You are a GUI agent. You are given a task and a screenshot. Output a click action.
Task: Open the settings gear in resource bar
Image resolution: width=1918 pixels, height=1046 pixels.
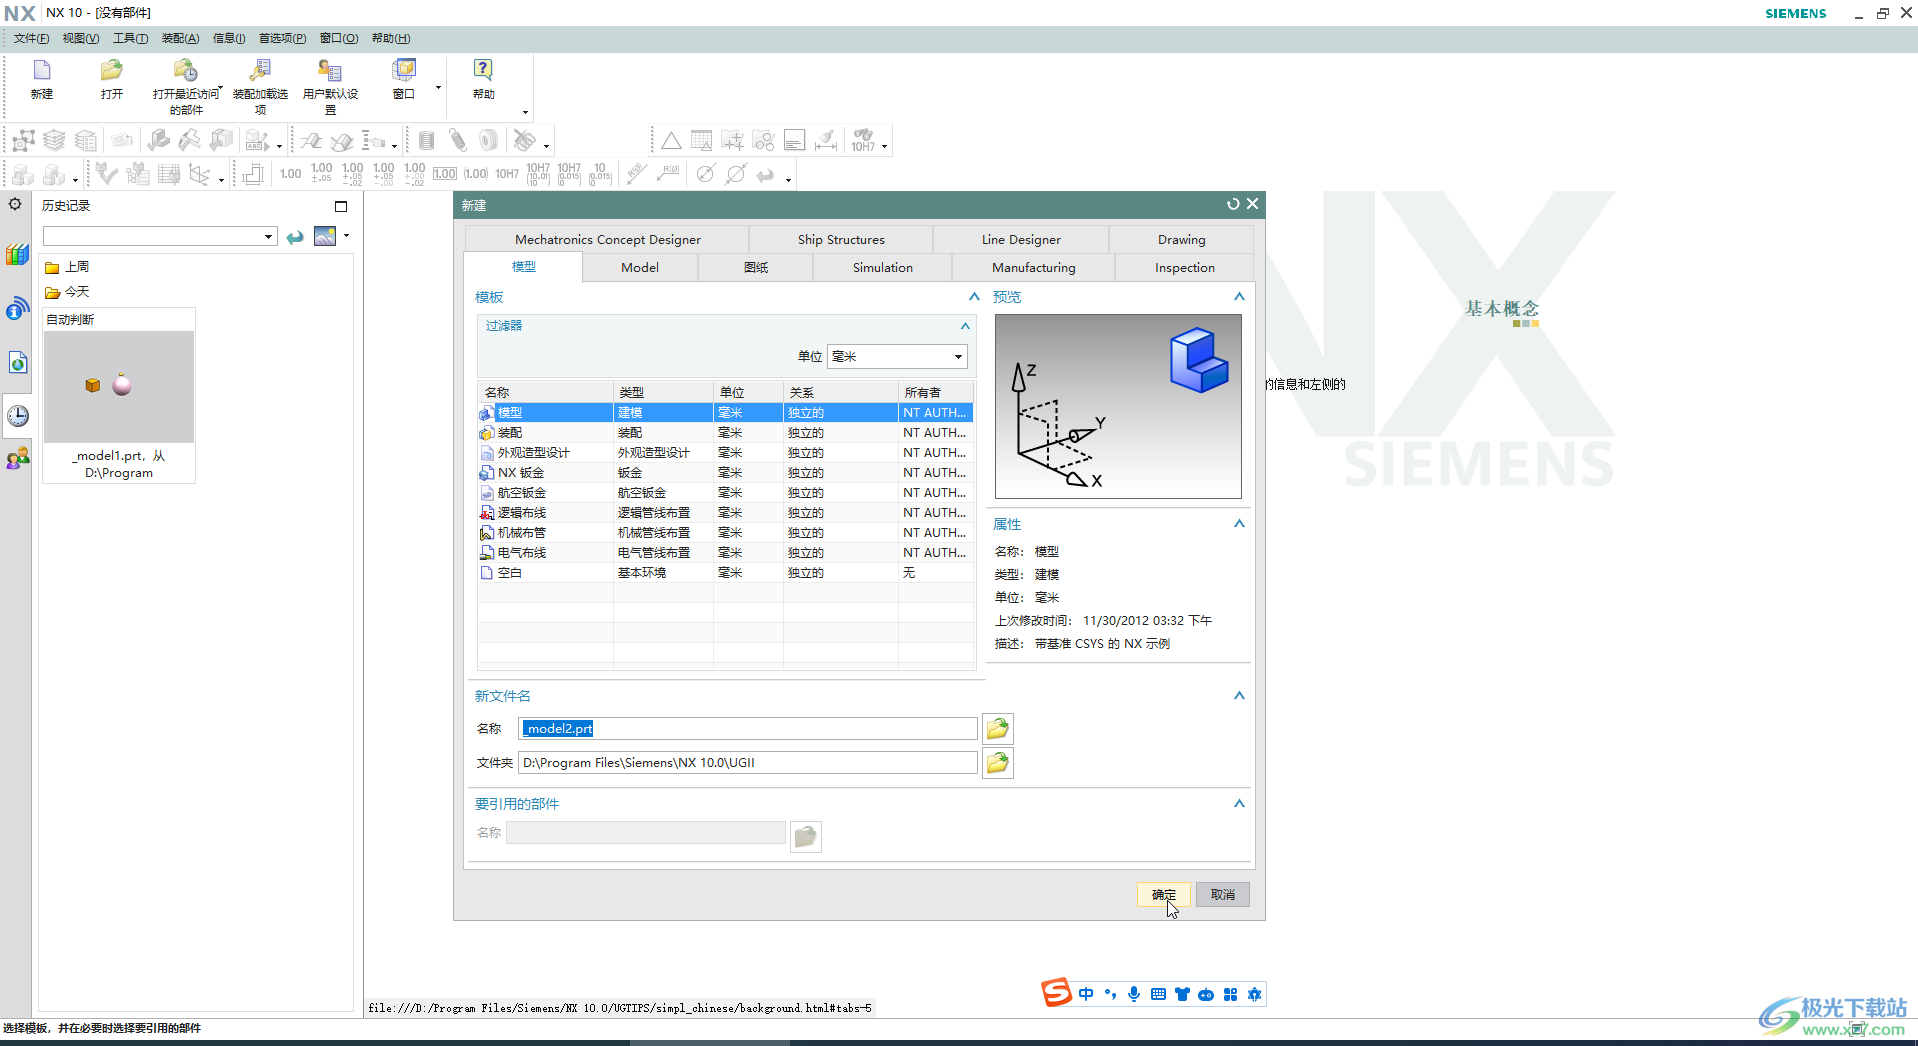tap(16, 204)
